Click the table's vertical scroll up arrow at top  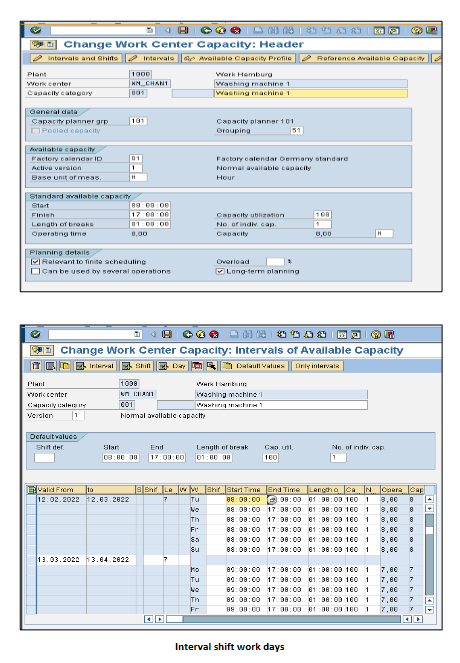point(429,499)
